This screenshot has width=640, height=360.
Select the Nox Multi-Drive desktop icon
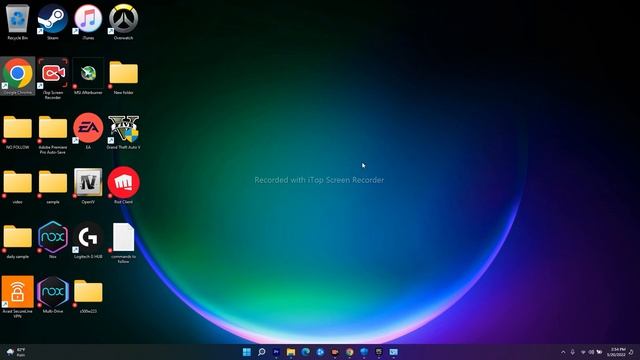click(53, 295)
